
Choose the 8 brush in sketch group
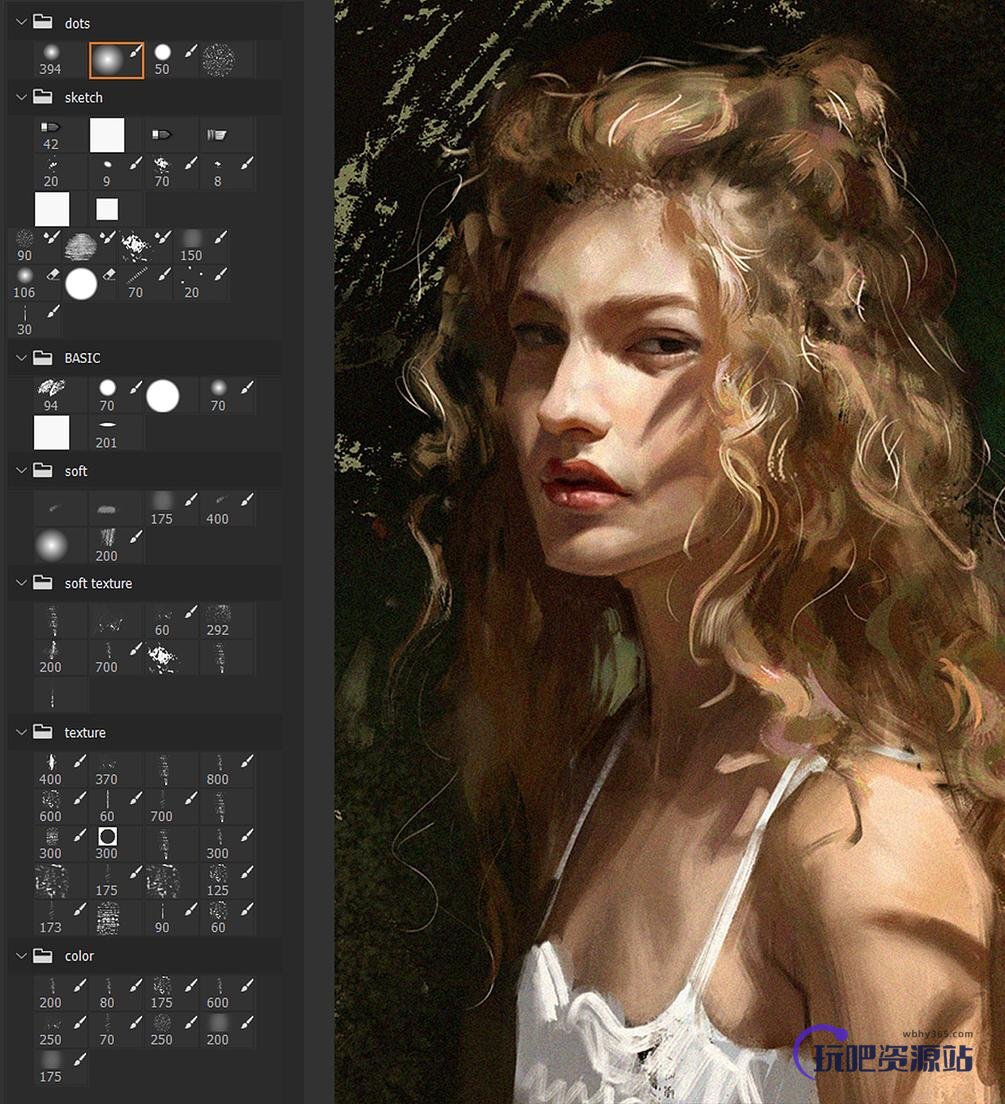coord(227,172)
